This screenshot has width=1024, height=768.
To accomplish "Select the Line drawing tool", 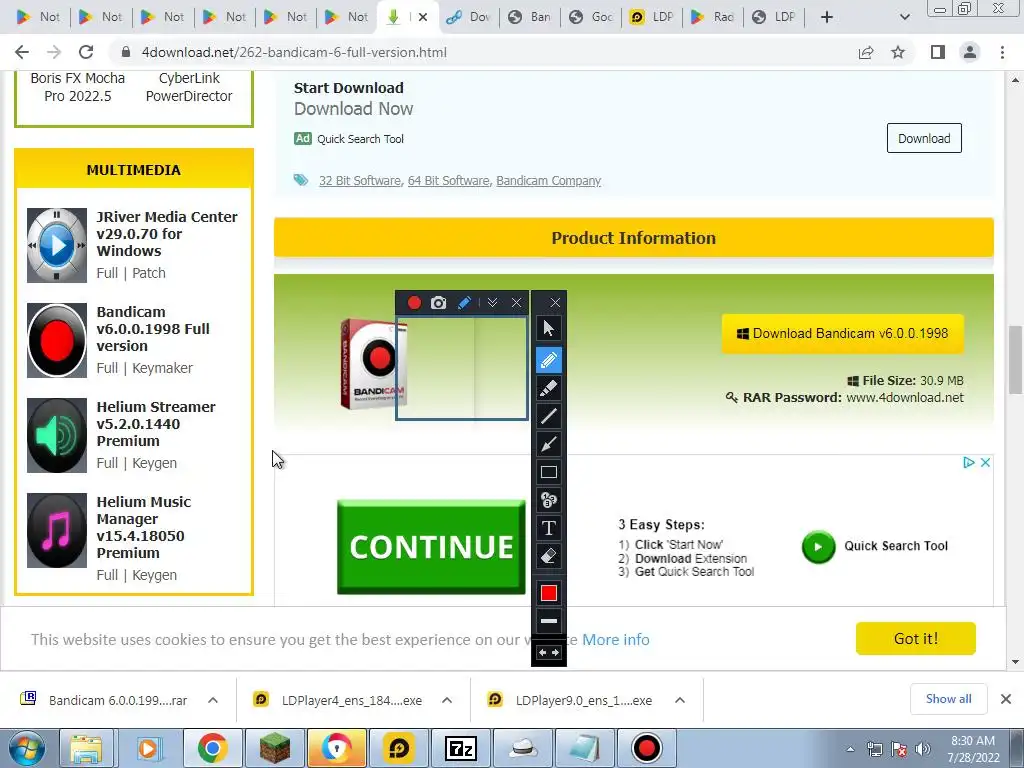I will tap(549, 416).
